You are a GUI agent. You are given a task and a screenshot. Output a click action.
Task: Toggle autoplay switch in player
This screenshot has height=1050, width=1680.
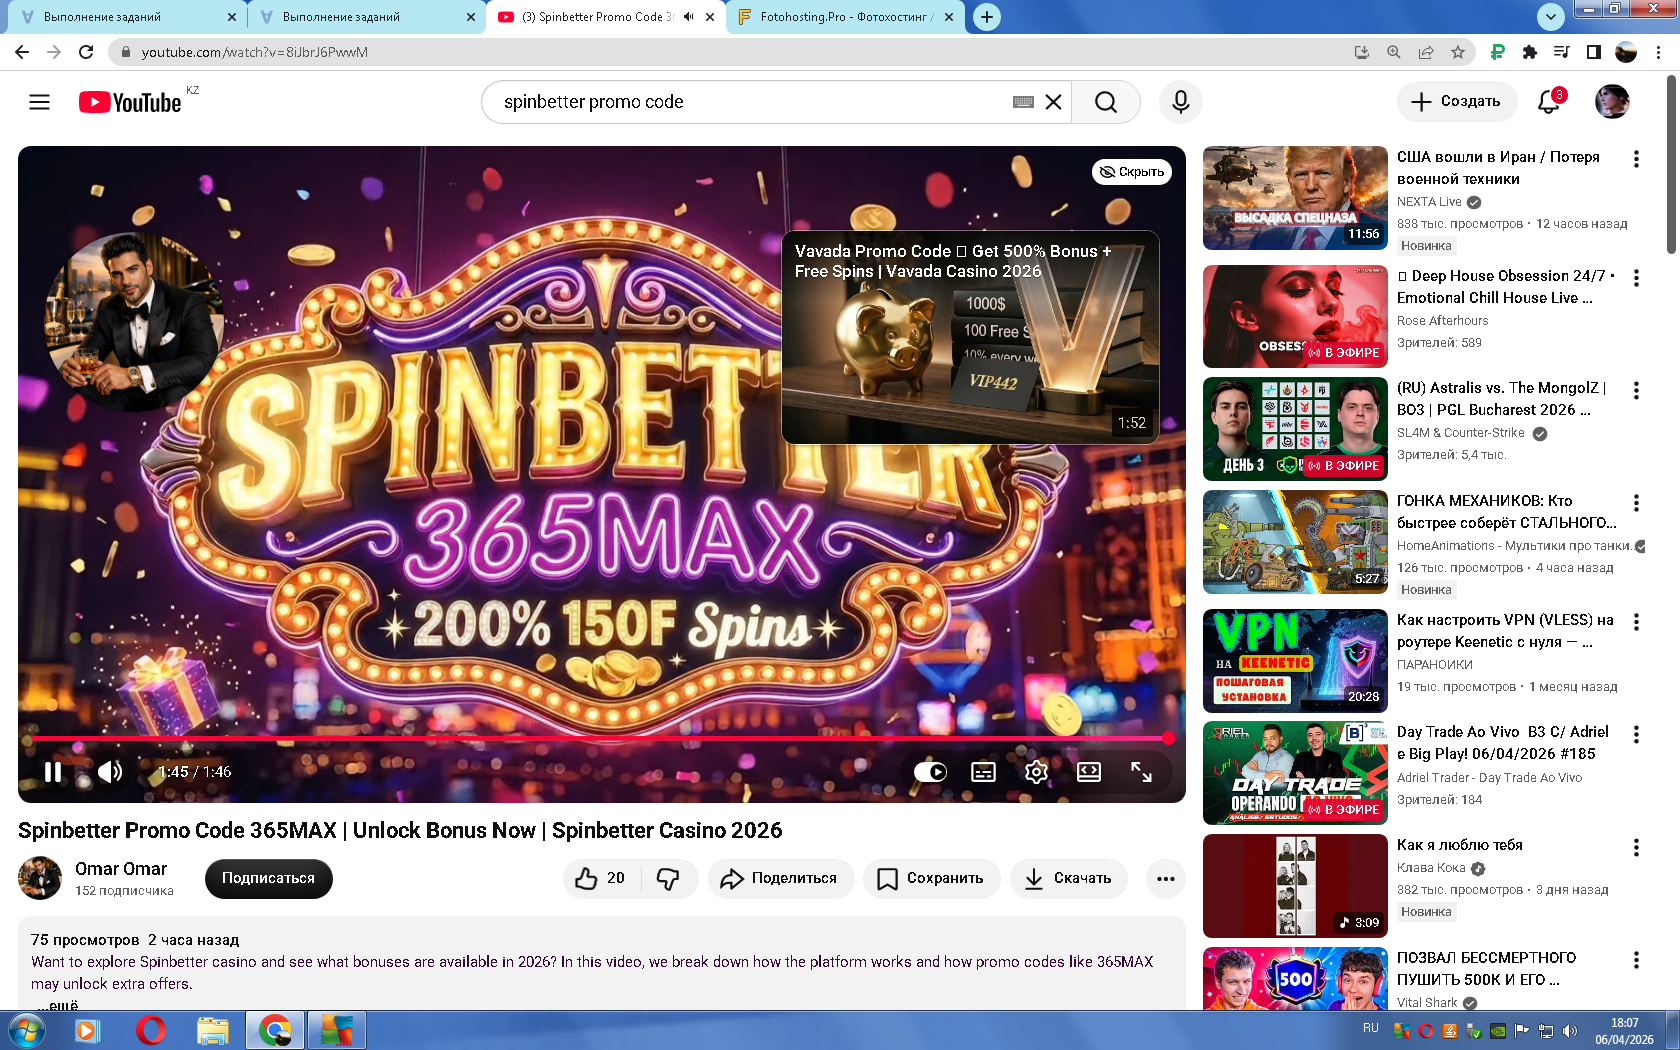tap(930, 772)
